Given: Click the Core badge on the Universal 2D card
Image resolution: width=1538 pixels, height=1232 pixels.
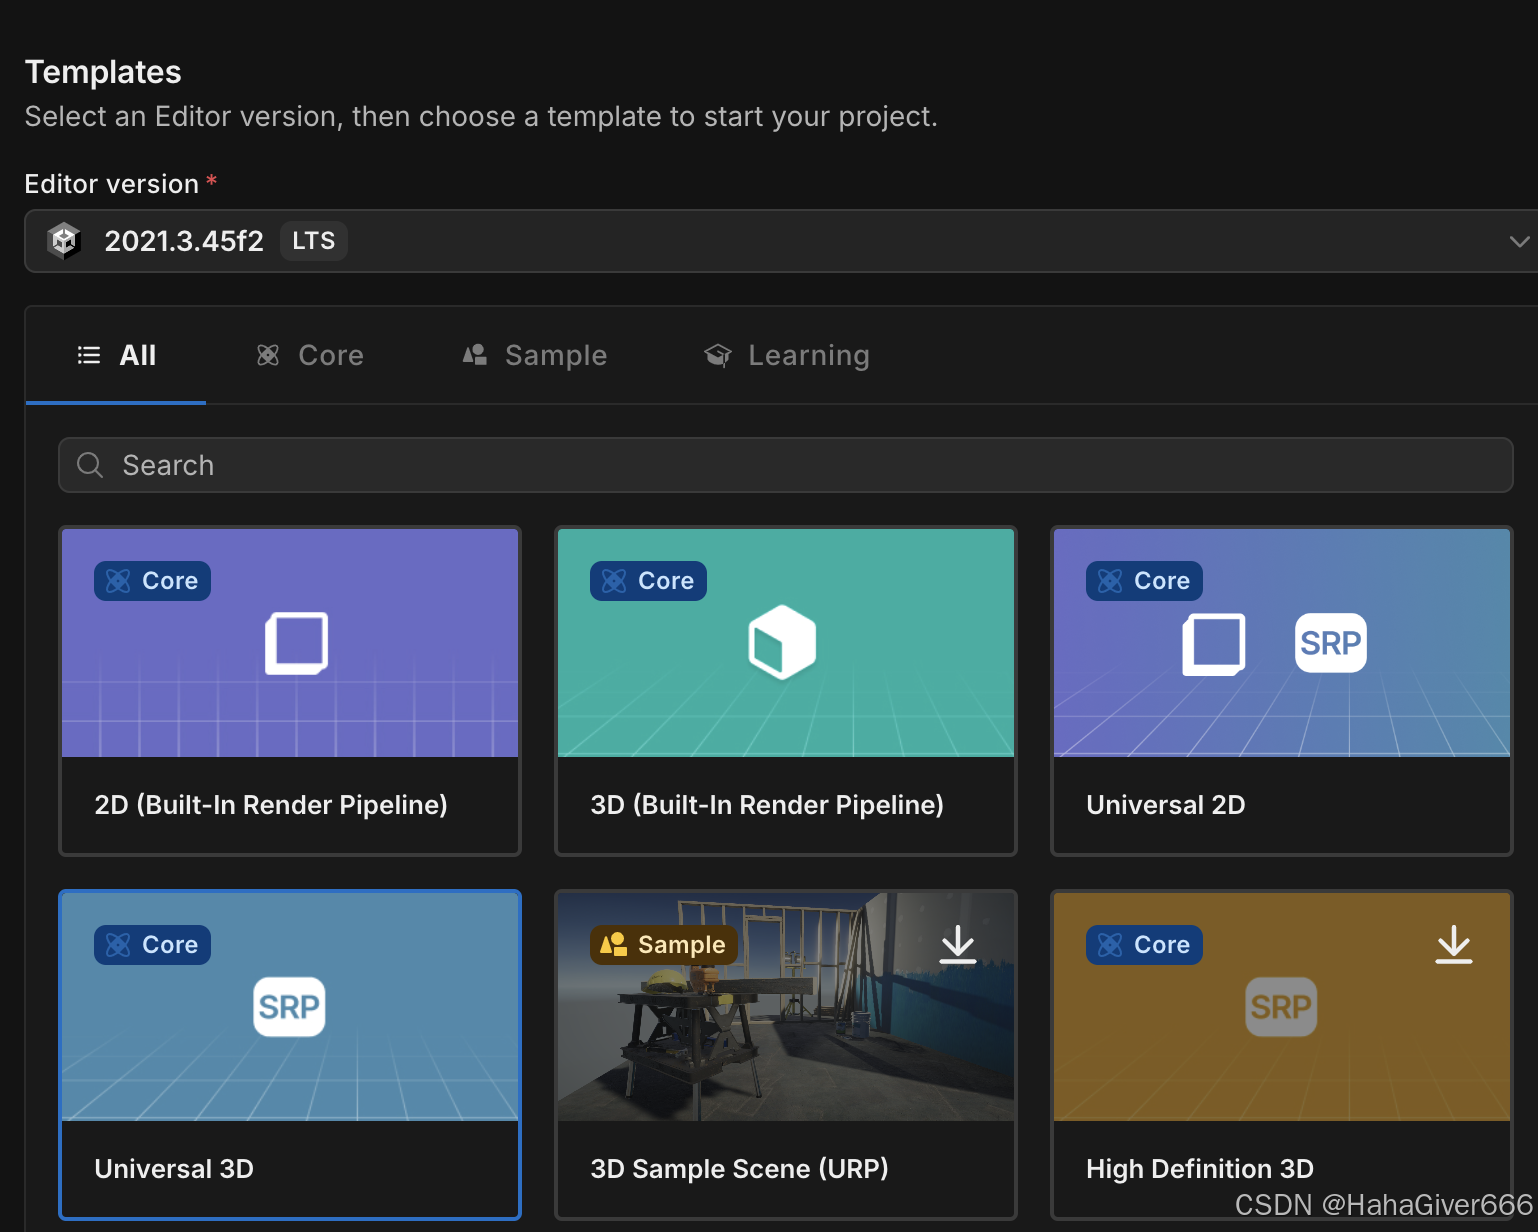Looking at the screenshot, I should pos(1144,581).
